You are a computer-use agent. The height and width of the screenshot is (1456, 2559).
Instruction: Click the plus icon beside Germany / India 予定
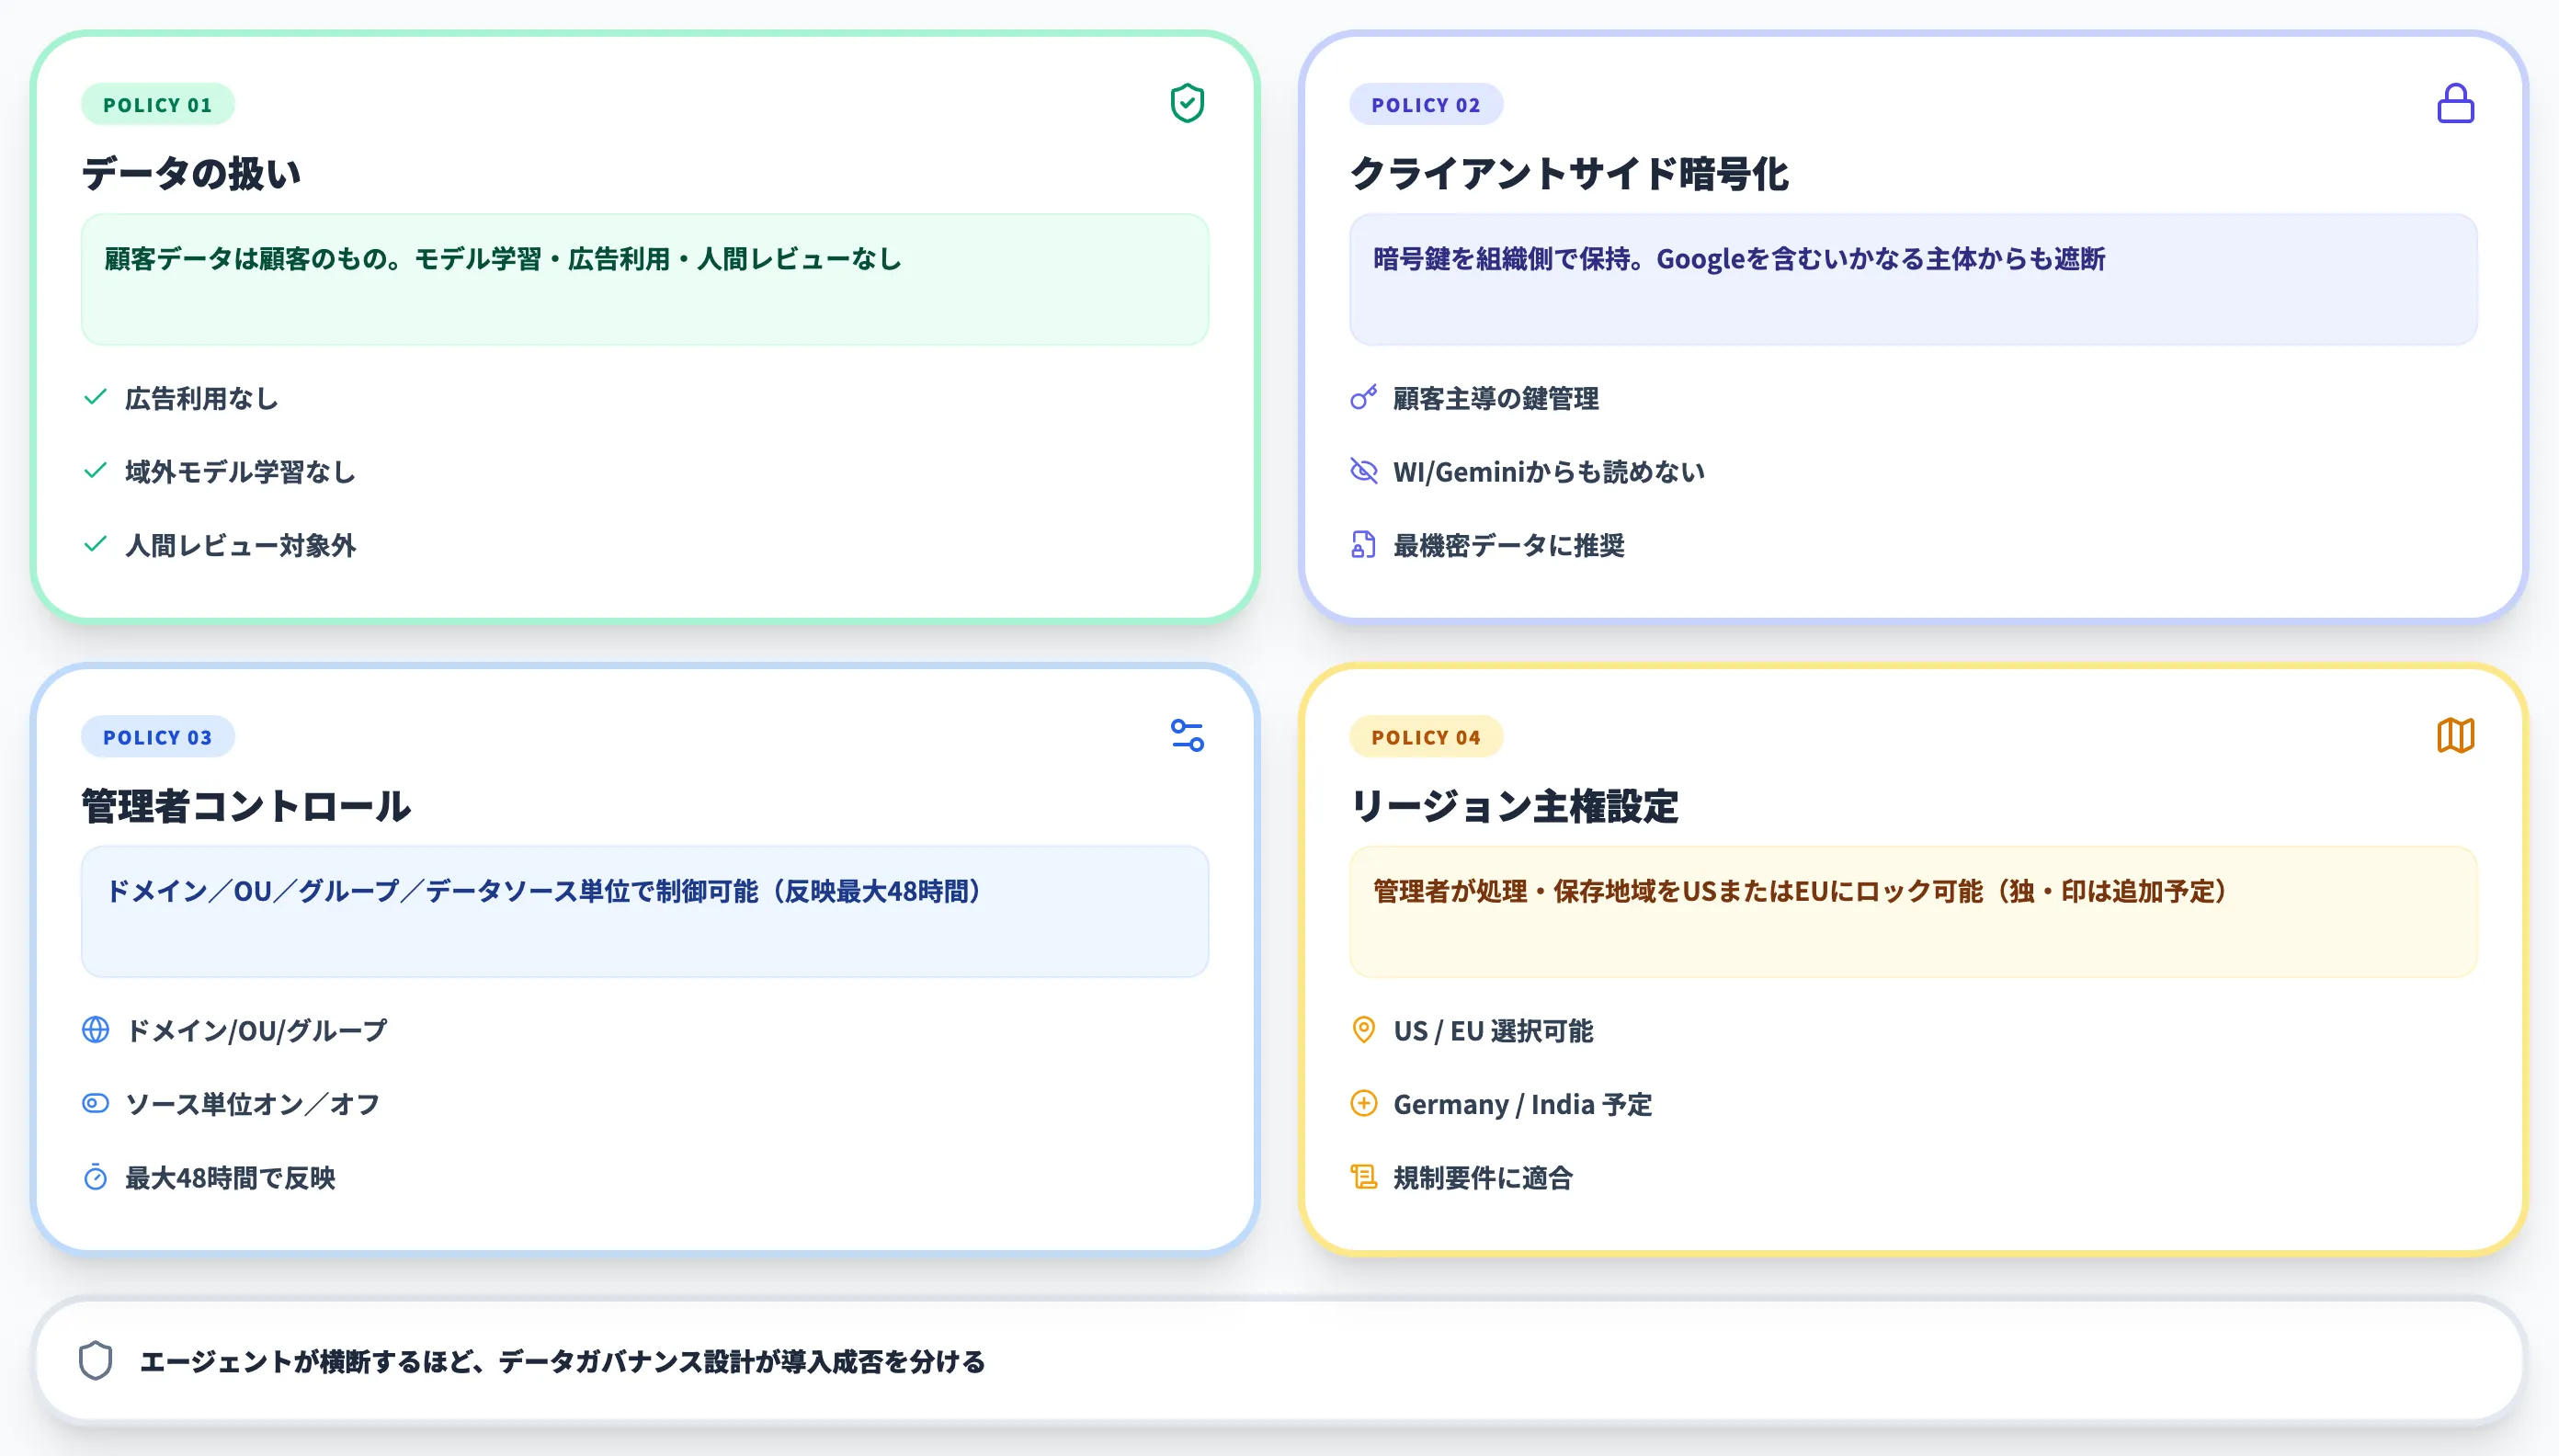pyautogui.click(x=1363, y=1104)
